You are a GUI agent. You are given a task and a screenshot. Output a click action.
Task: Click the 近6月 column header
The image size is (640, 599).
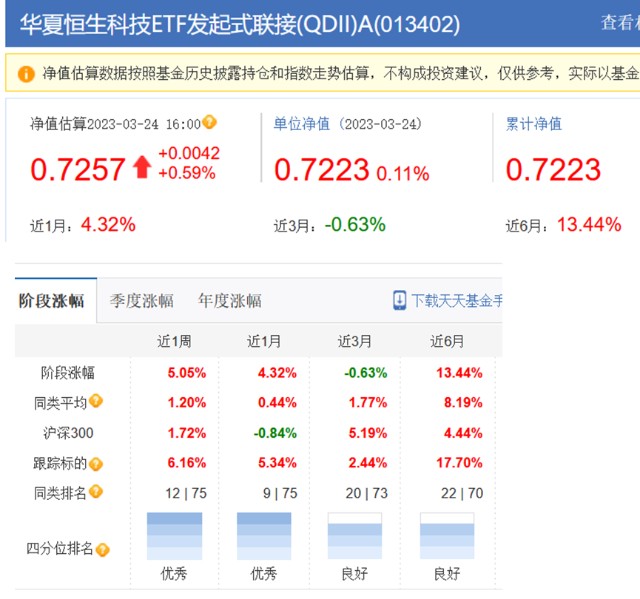click(447, 341)
